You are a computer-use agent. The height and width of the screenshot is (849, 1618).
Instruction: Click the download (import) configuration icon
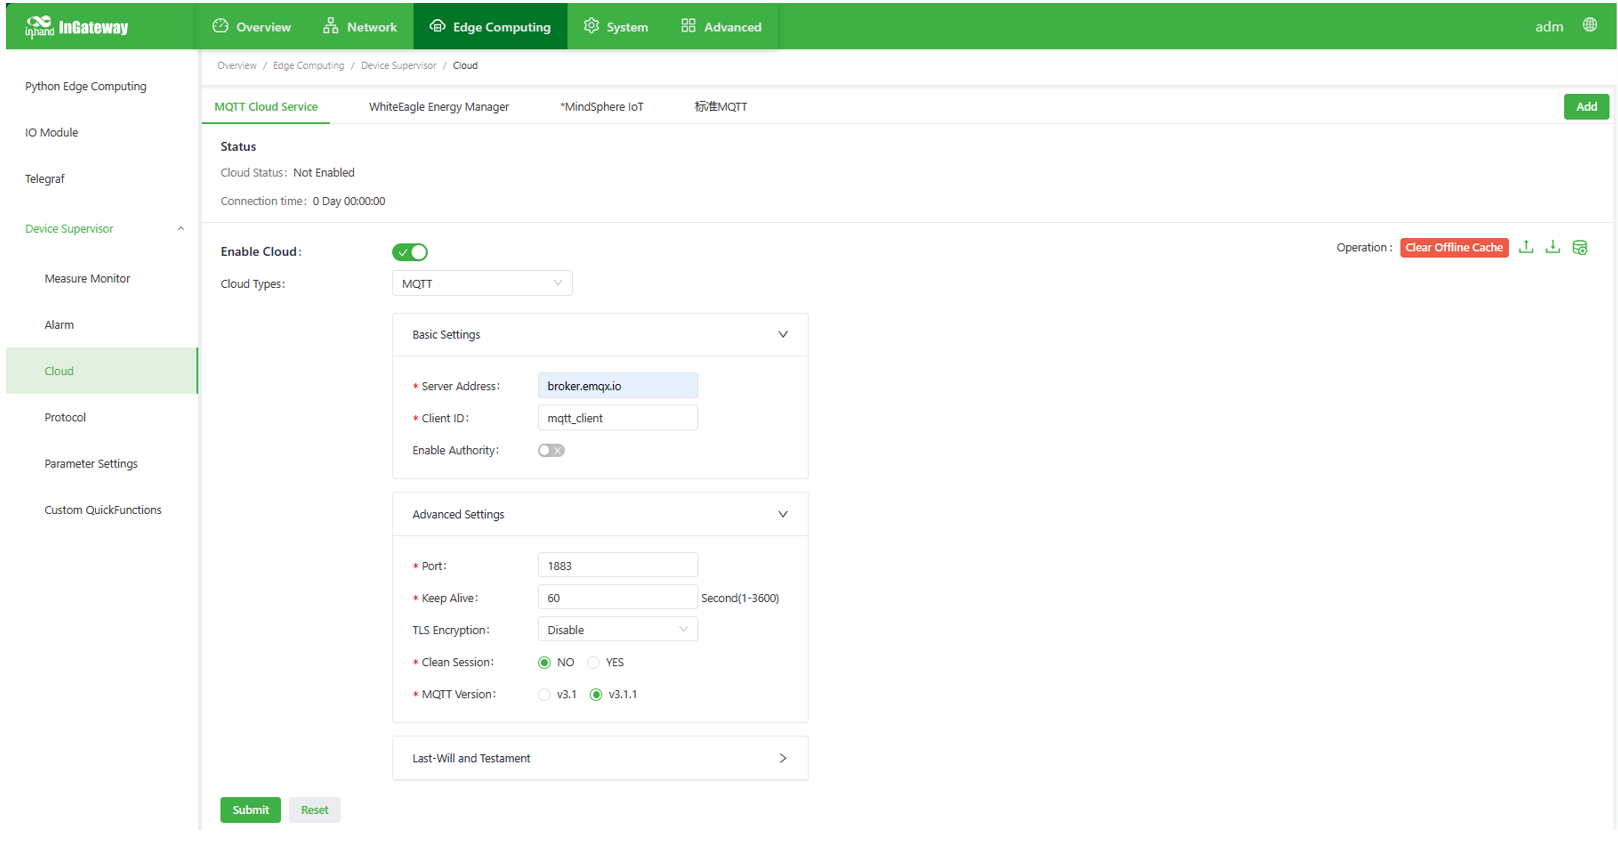(1553, 247)
